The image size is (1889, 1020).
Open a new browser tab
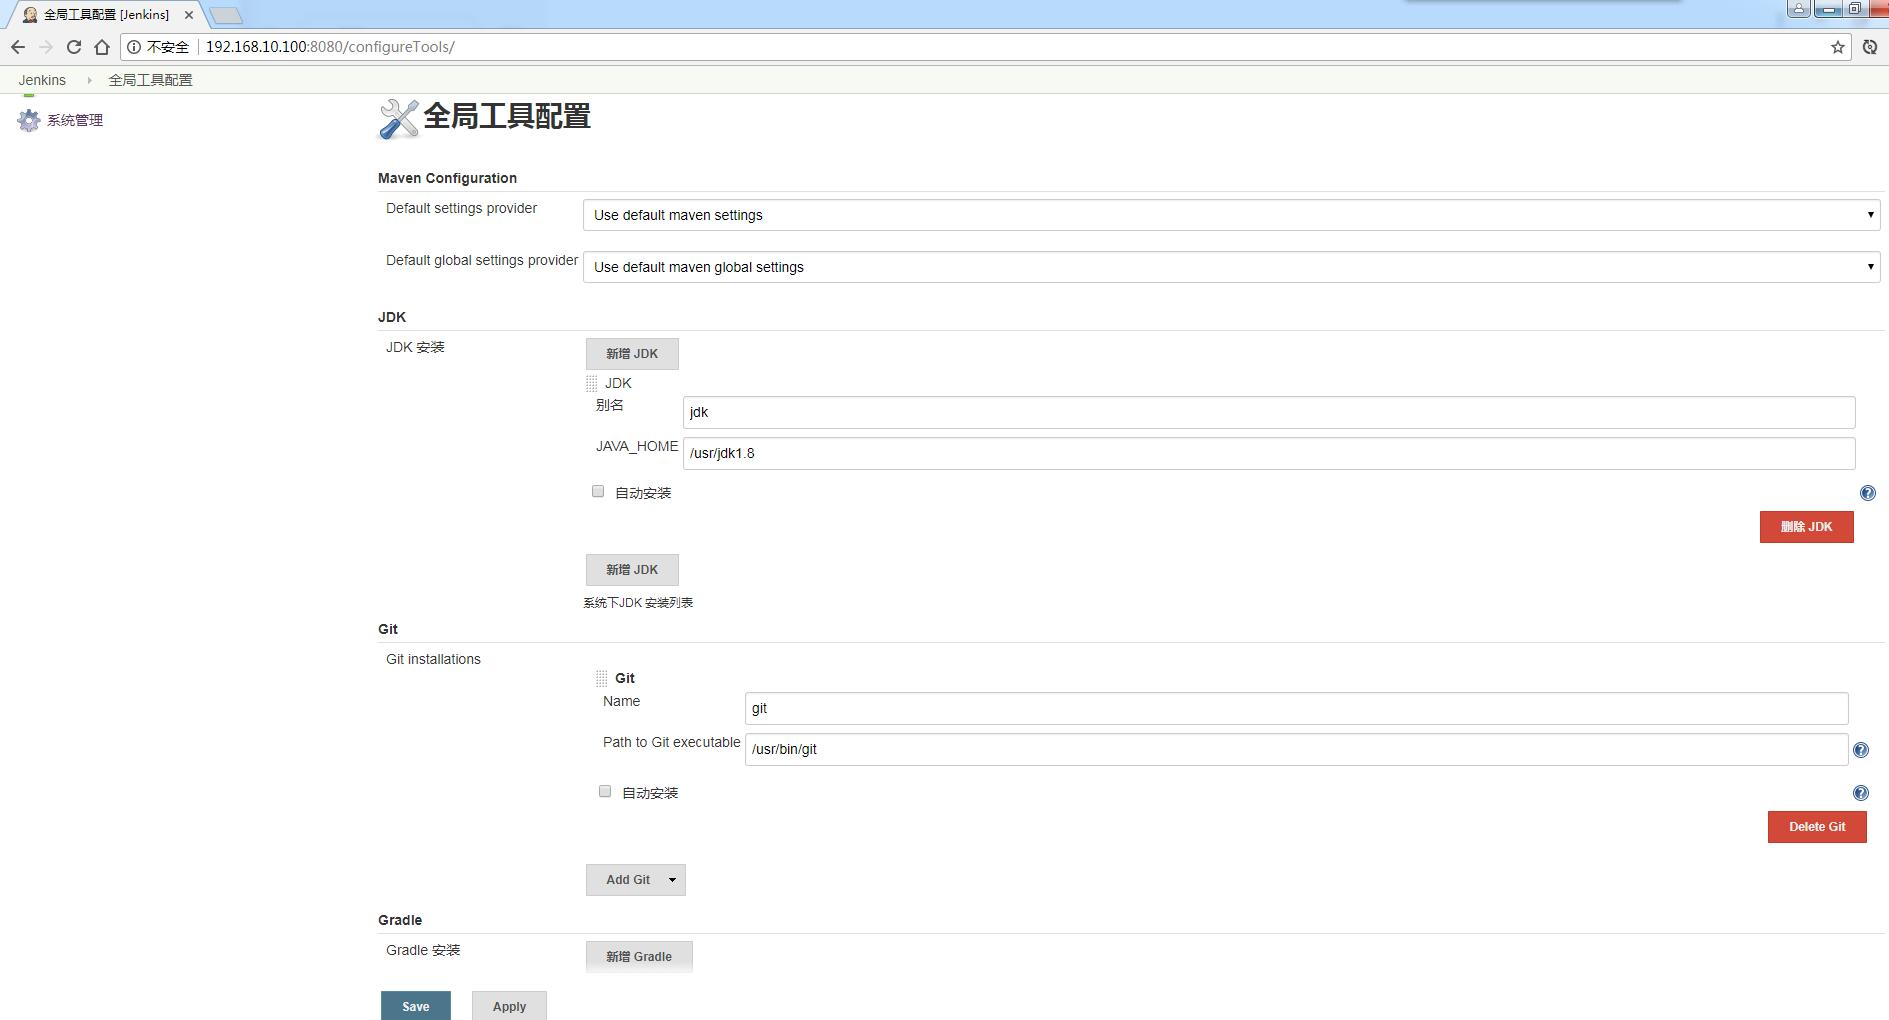(226, 15)
